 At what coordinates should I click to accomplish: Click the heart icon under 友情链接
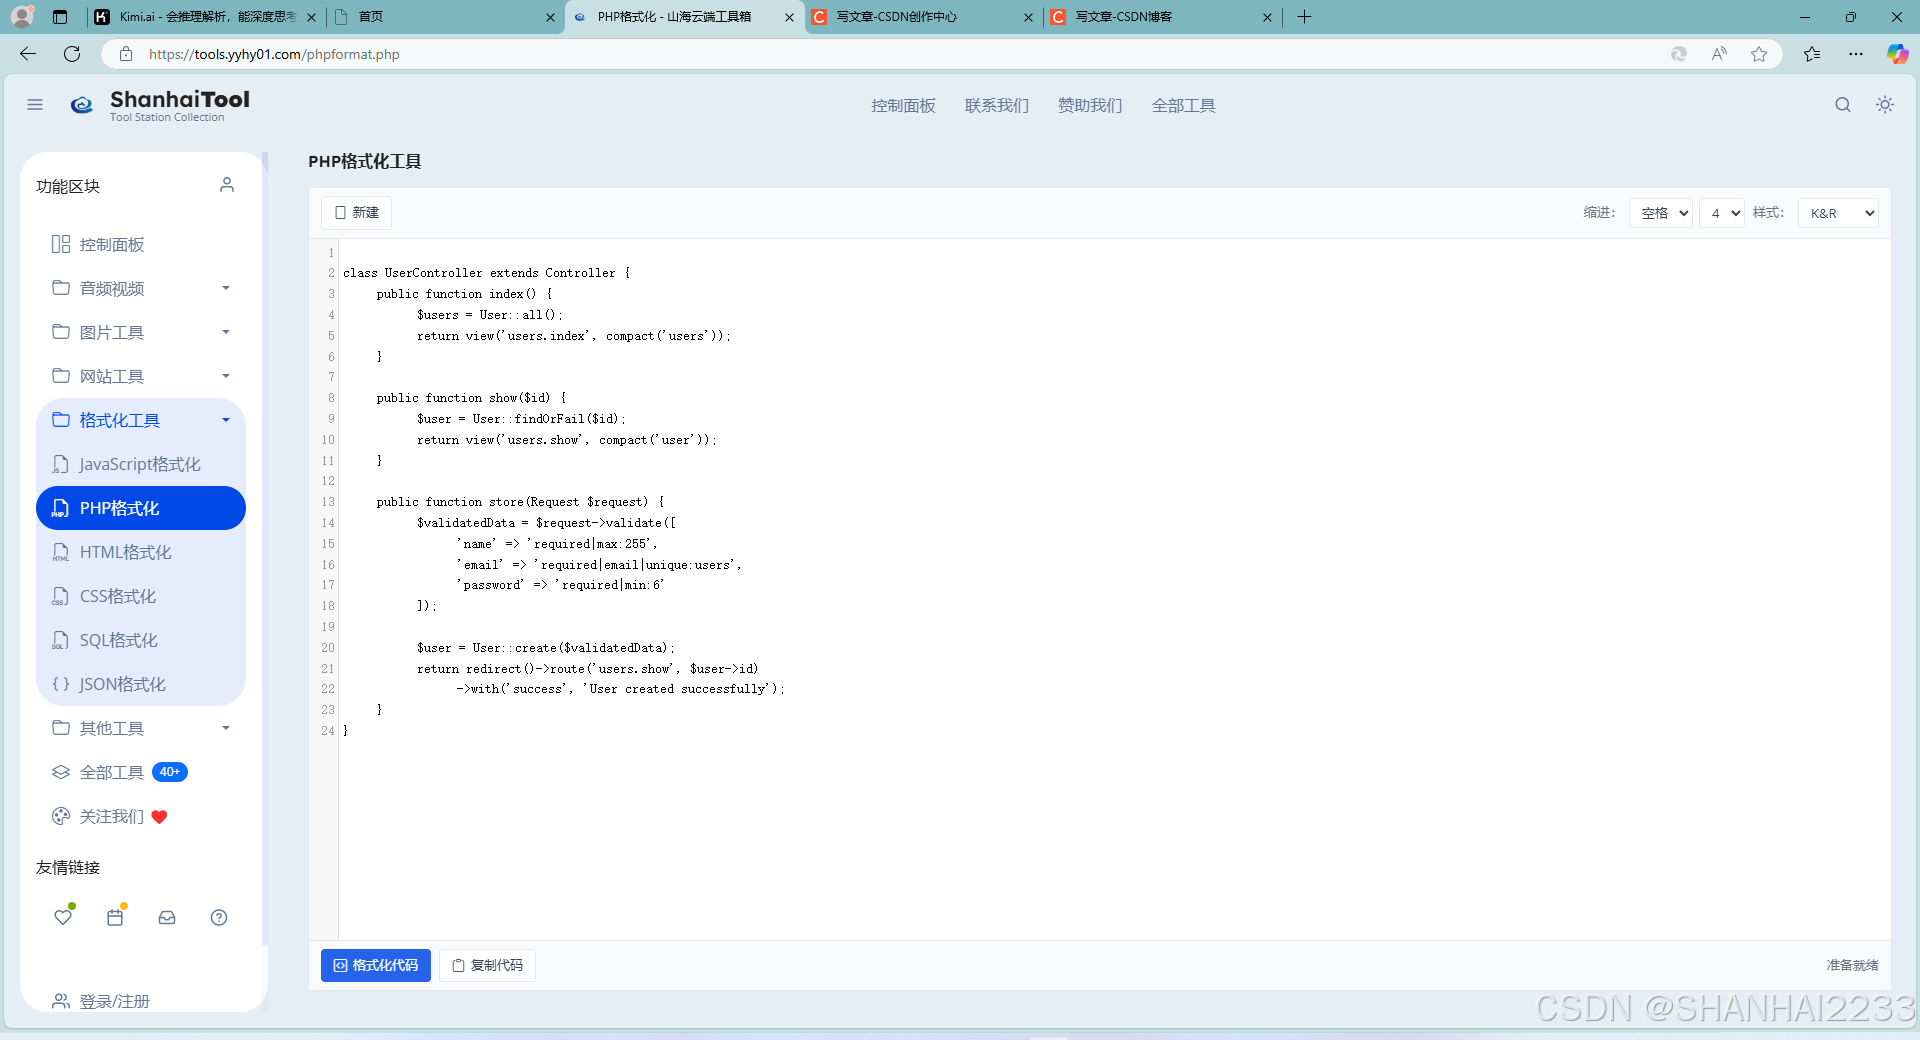[63, 917]
